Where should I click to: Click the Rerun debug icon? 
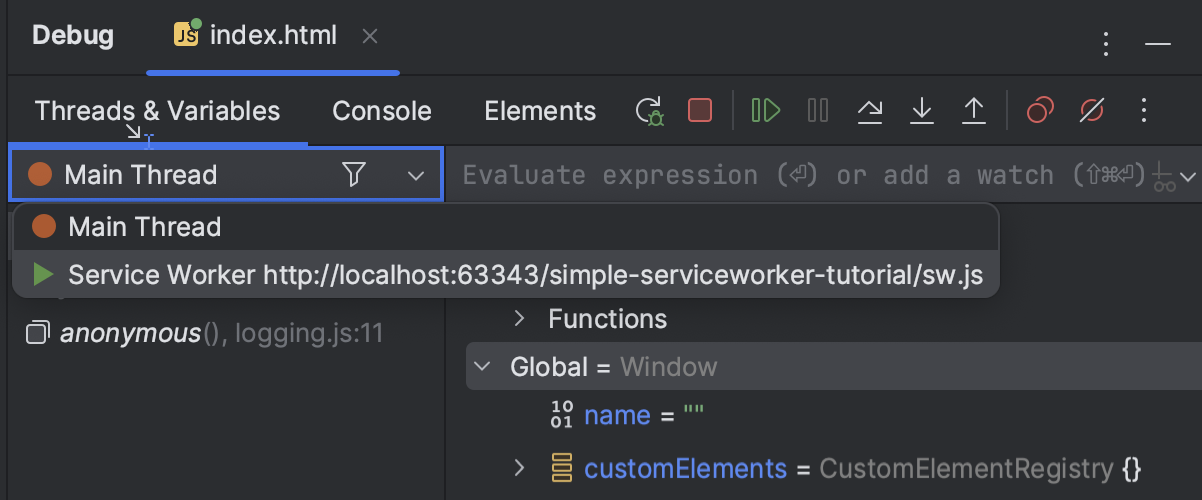650,110
